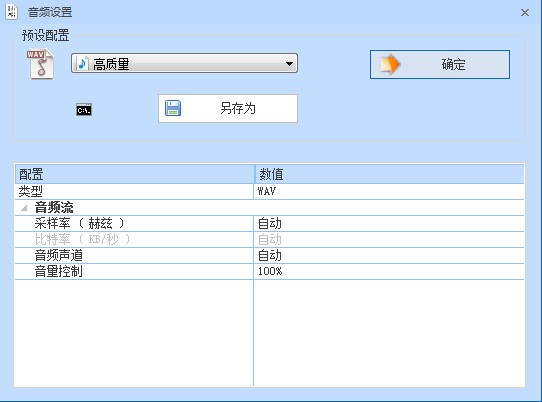The height and width of the screenshot is (402, 542).
Task: Select the 音量控制 row
Action: (269, 271)
